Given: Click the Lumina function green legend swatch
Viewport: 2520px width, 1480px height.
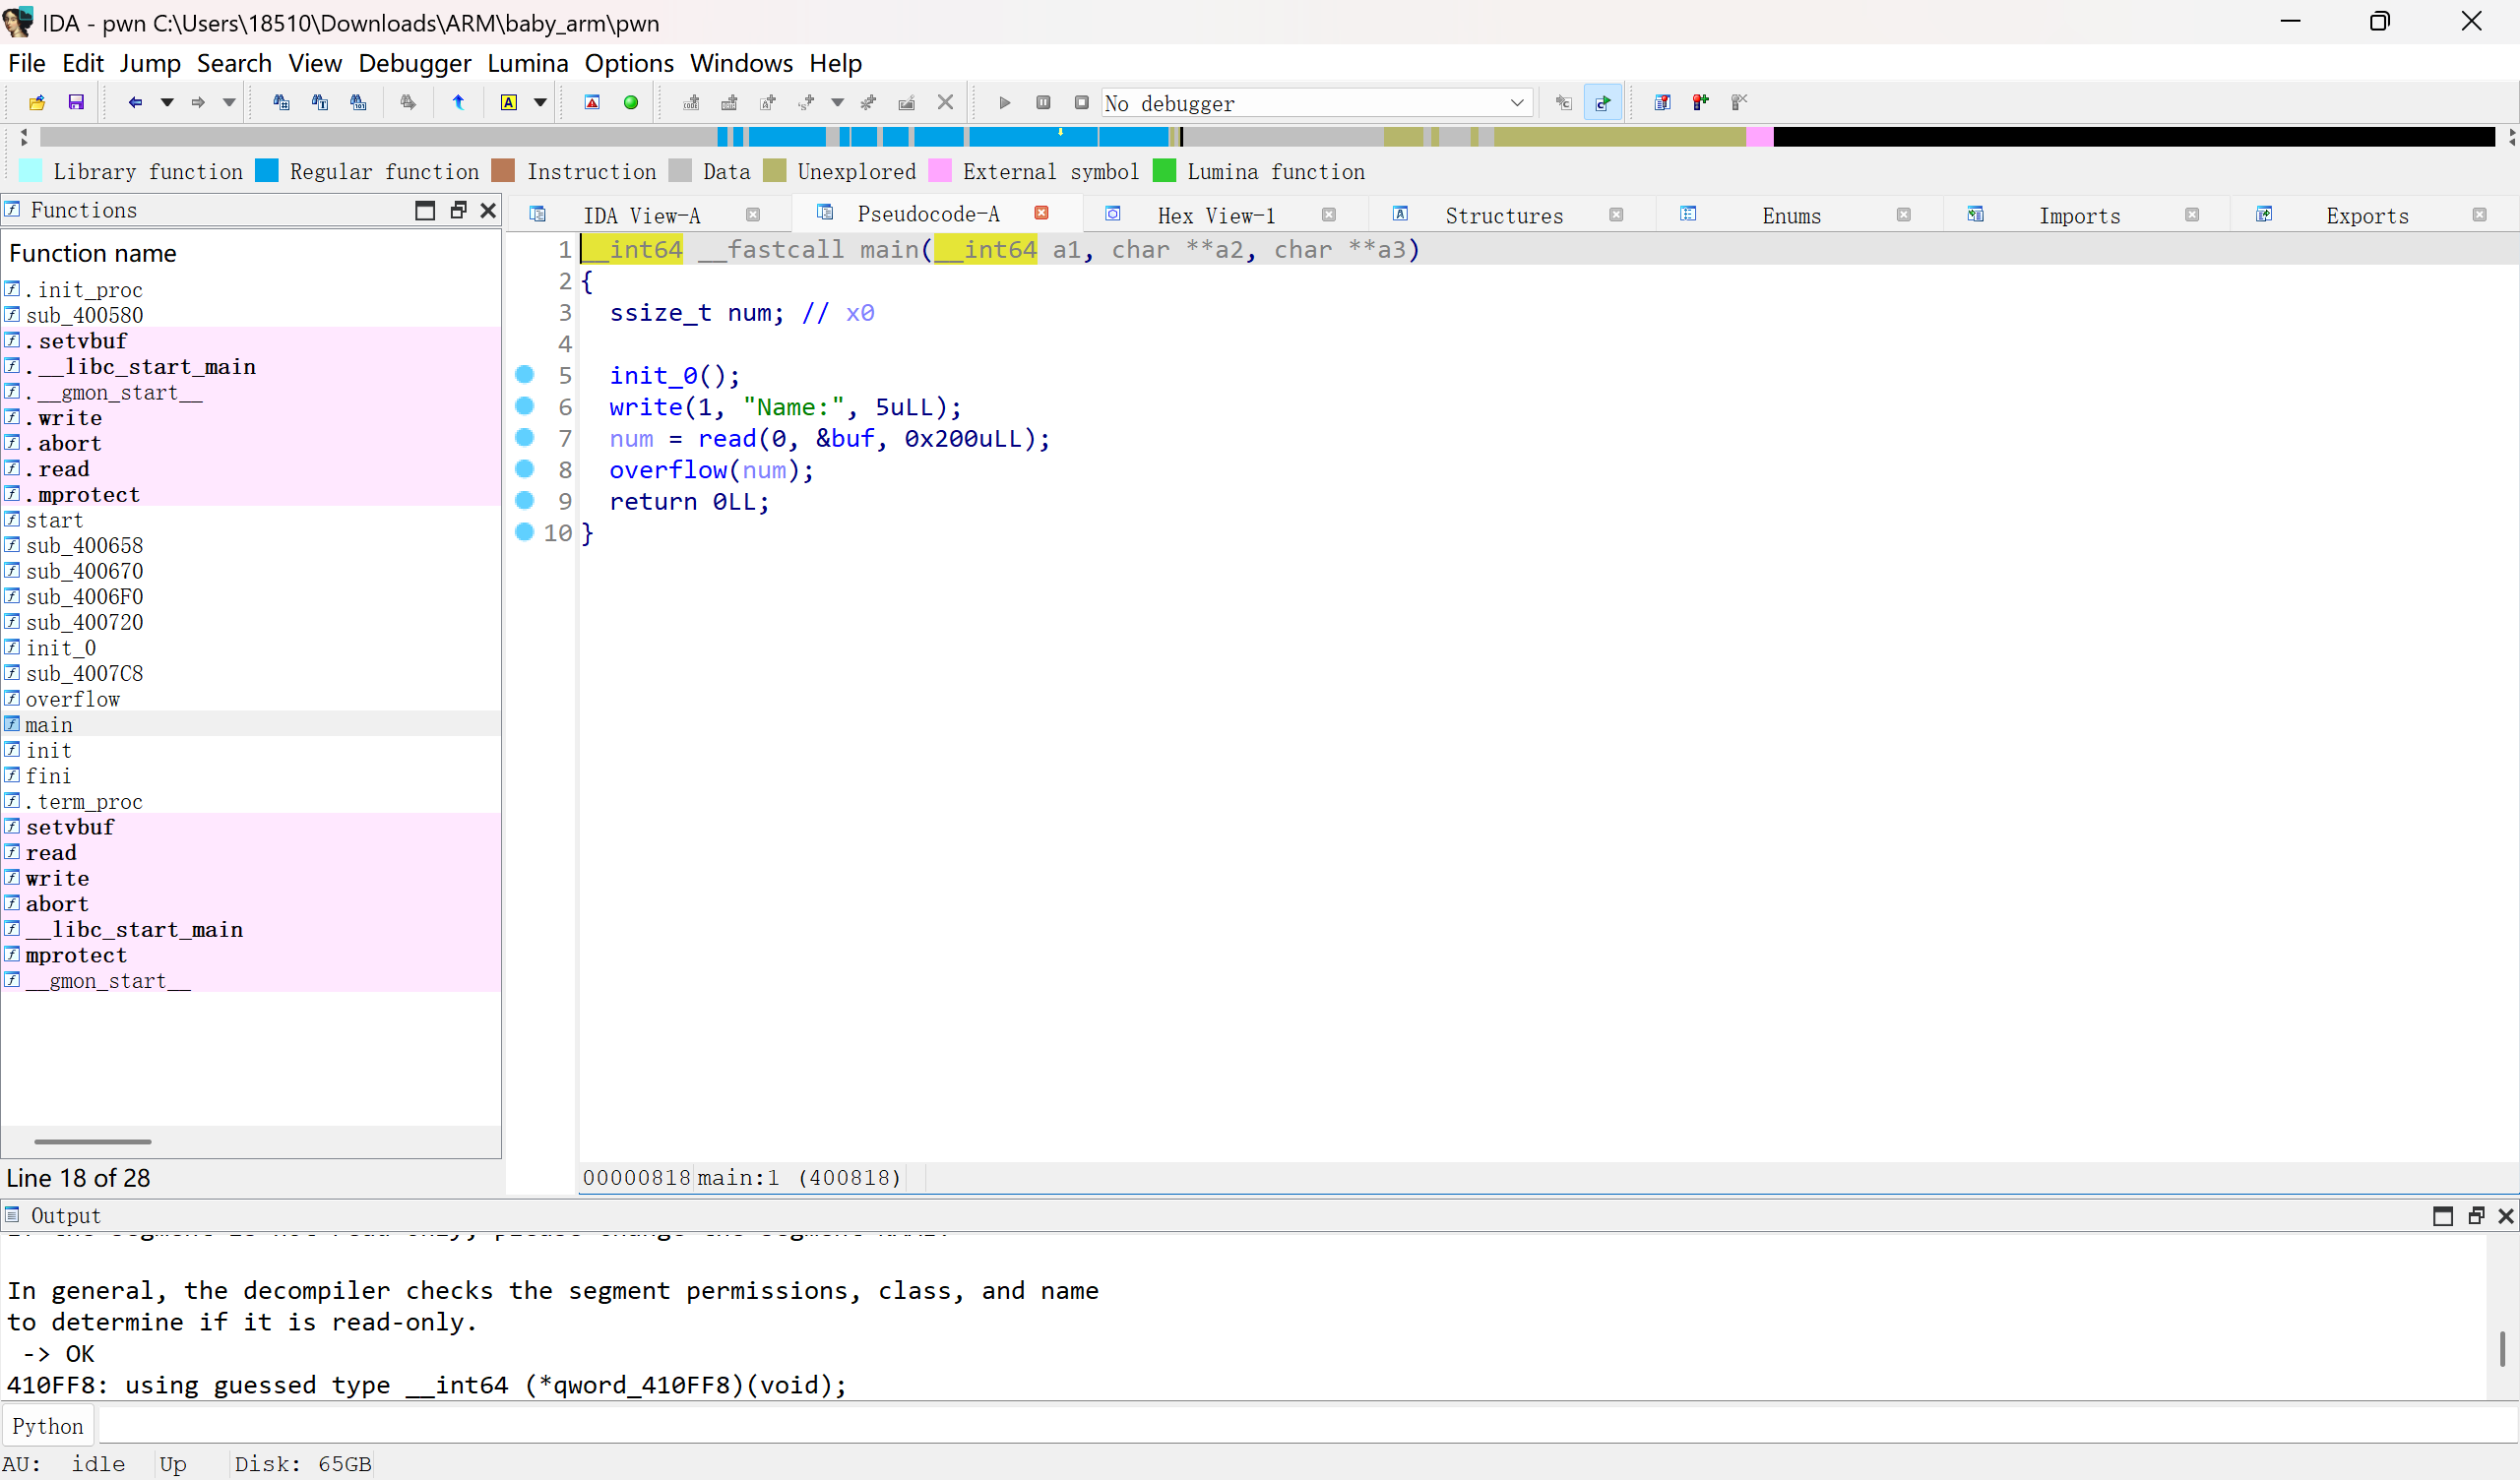Looking at the screenshot, I should [x=1164, y=171].
